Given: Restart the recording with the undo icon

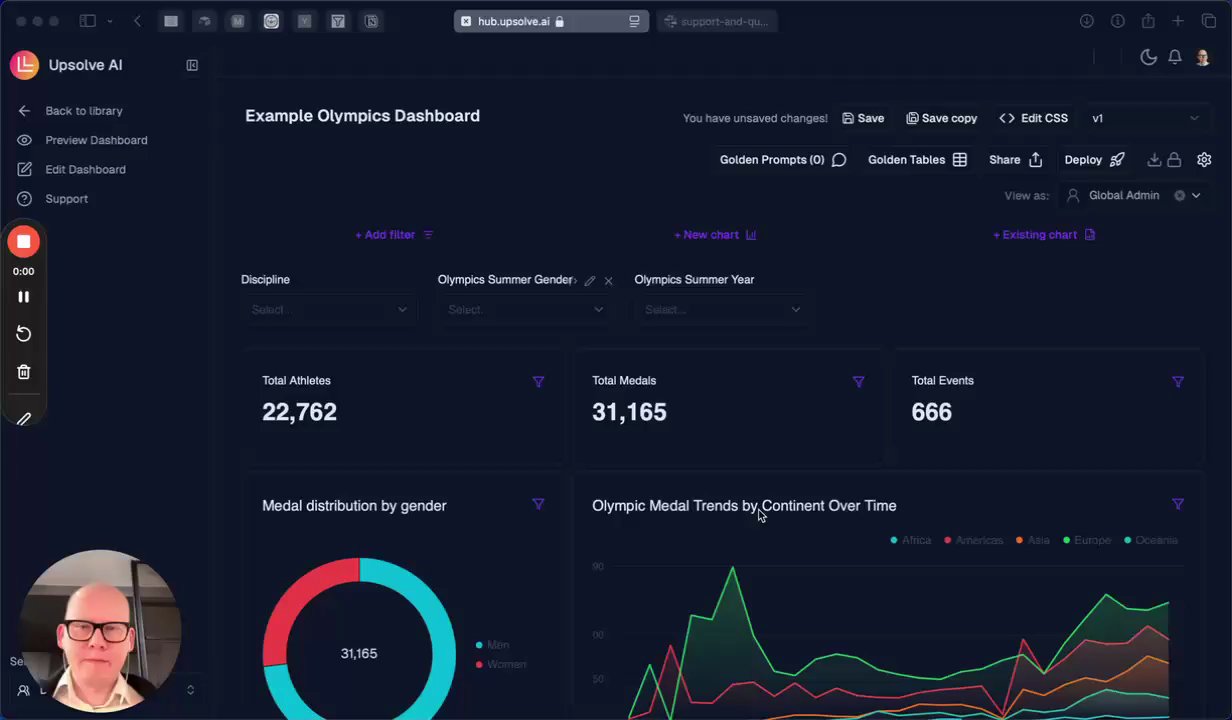Looking at the screenshot, I should click(x=24, y=334).
